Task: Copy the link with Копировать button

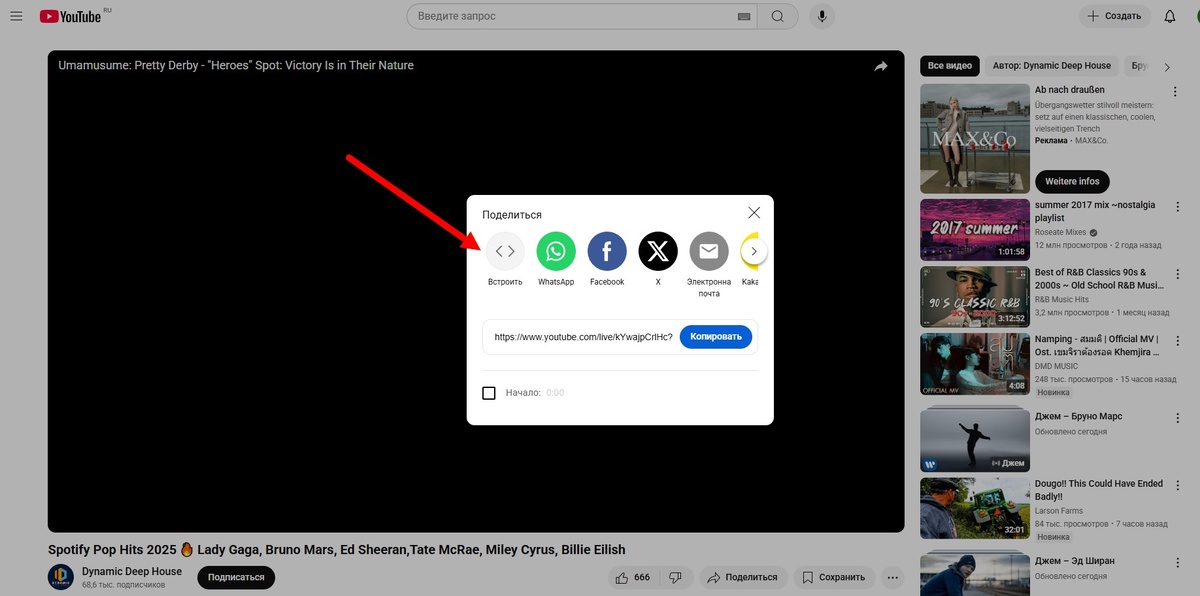Action: click(x=716, y=337)
